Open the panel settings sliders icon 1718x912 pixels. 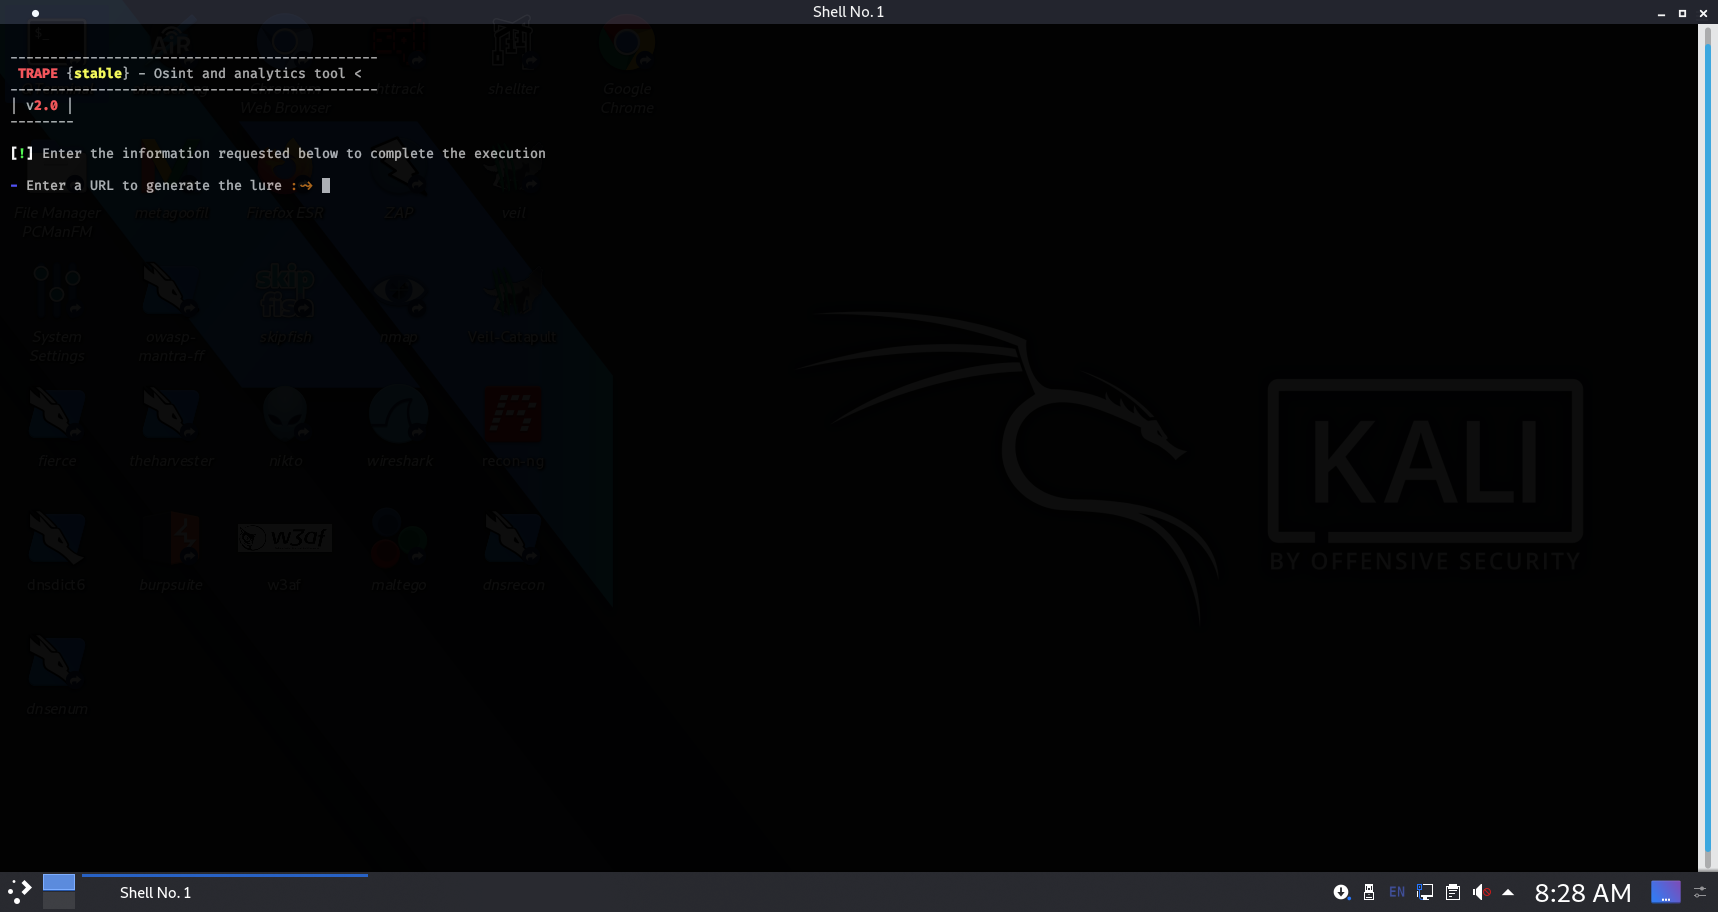coord(1700,892)
